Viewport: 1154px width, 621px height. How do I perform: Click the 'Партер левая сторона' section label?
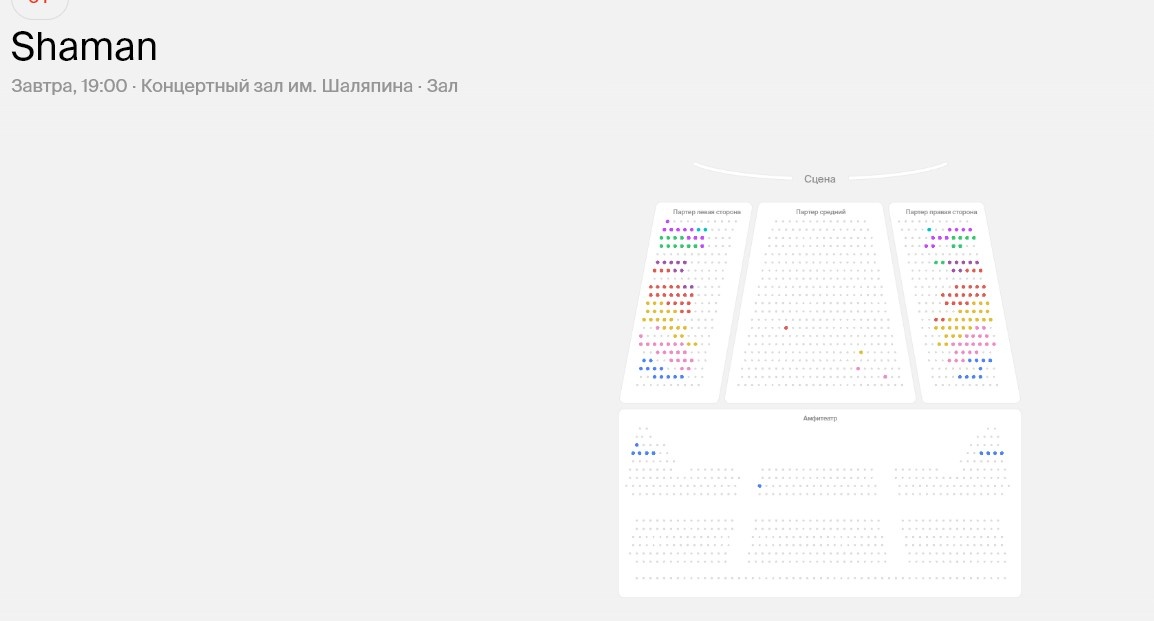[x=707, y=212]
